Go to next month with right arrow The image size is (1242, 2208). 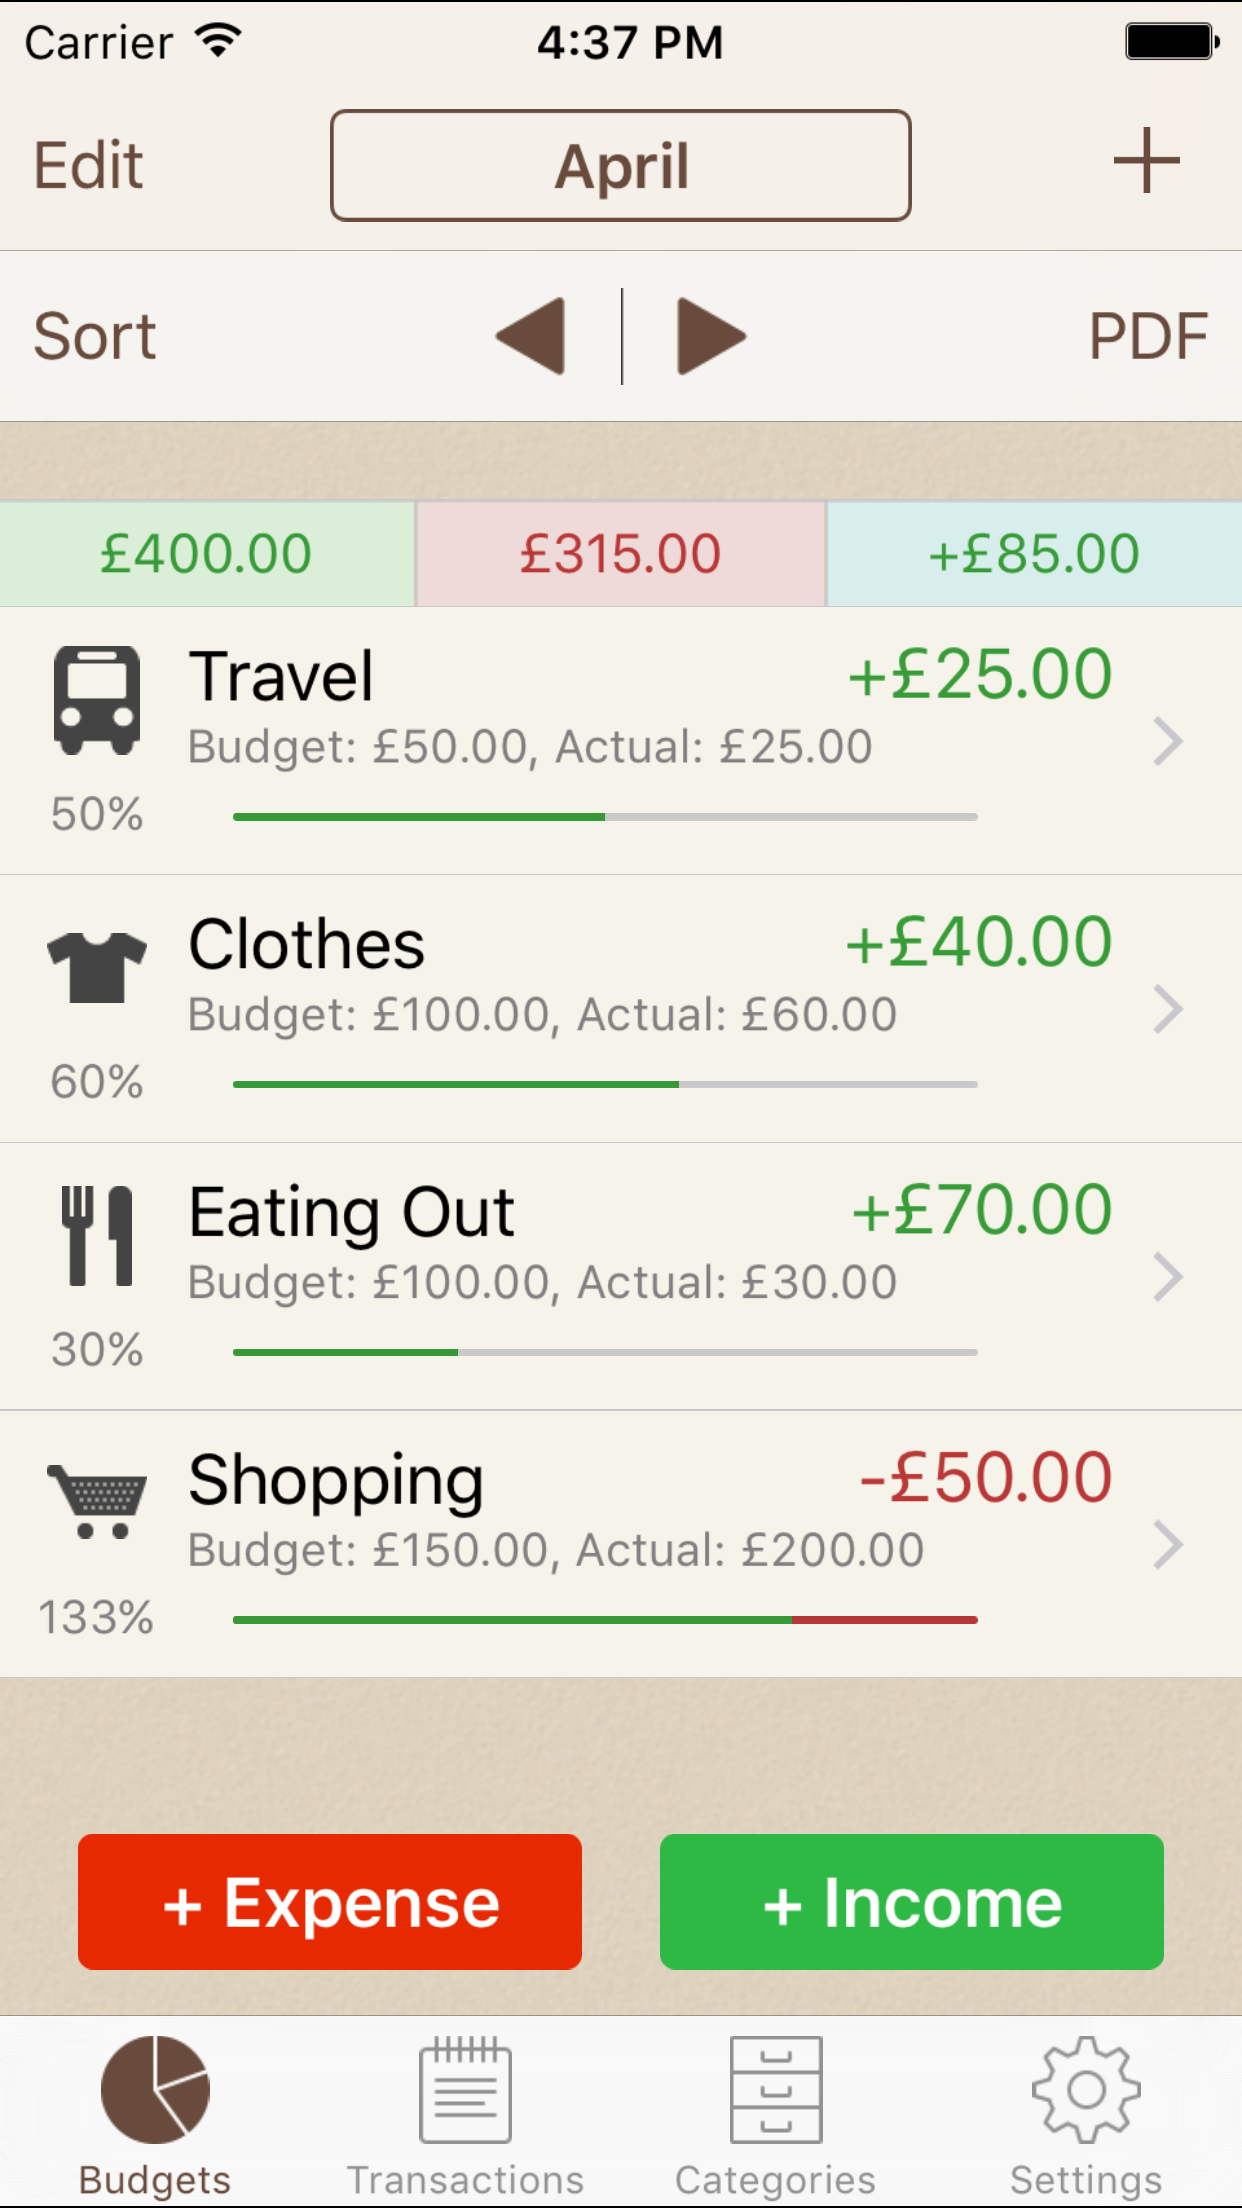(710, 336)
